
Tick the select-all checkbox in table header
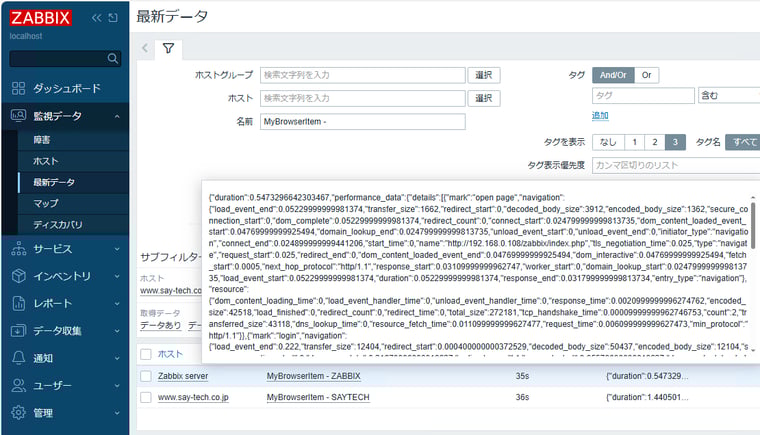click(x=146, y=354)
